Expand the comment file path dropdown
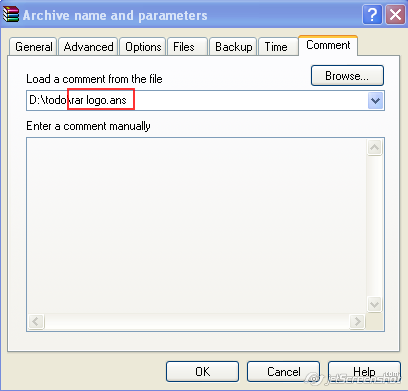408x391 pixels. pyautogui.click(x=375, y=100)
